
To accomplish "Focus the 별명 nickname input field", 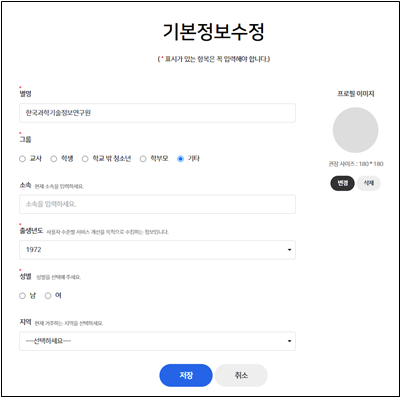I will (157, 113).
